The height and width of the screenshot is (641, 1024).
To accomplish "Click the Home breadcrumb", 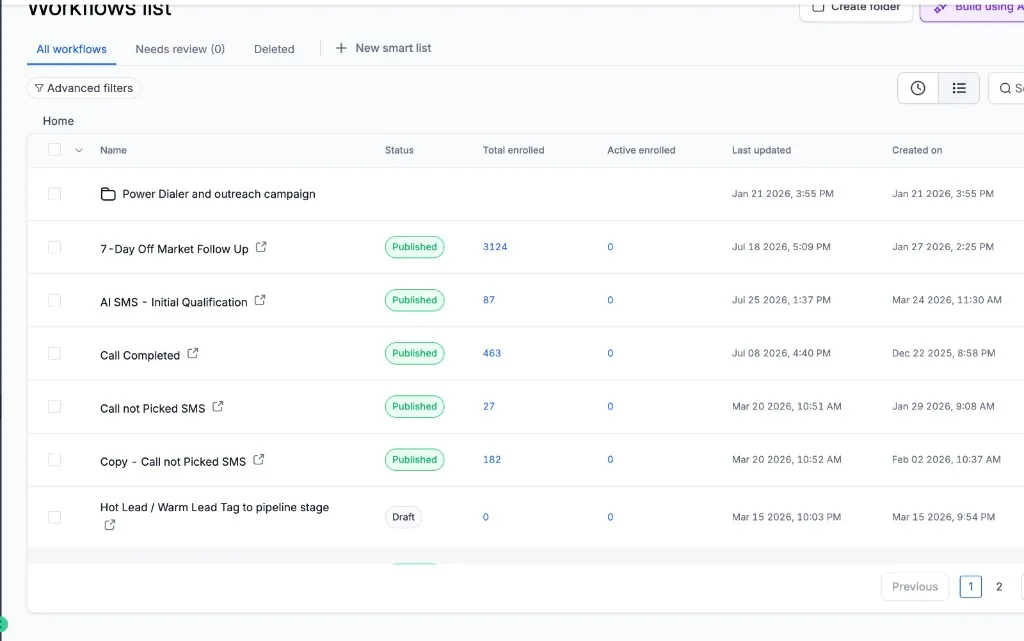I will [x=58, y=121].
